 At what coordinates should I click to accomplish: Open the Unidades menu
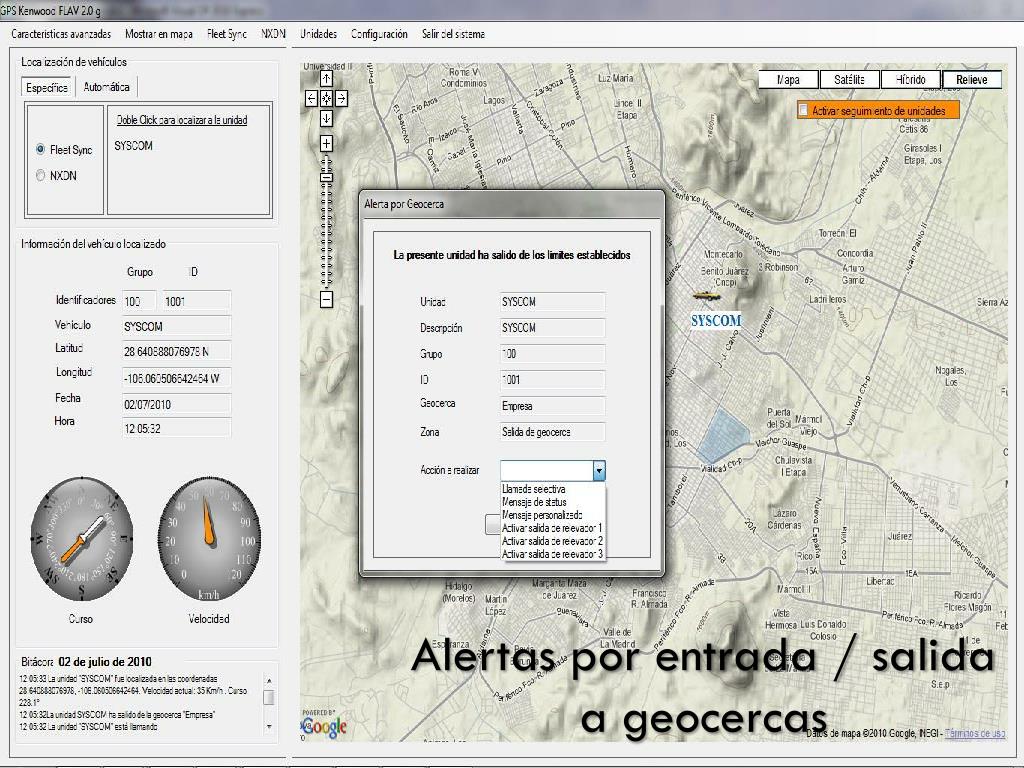319,34
